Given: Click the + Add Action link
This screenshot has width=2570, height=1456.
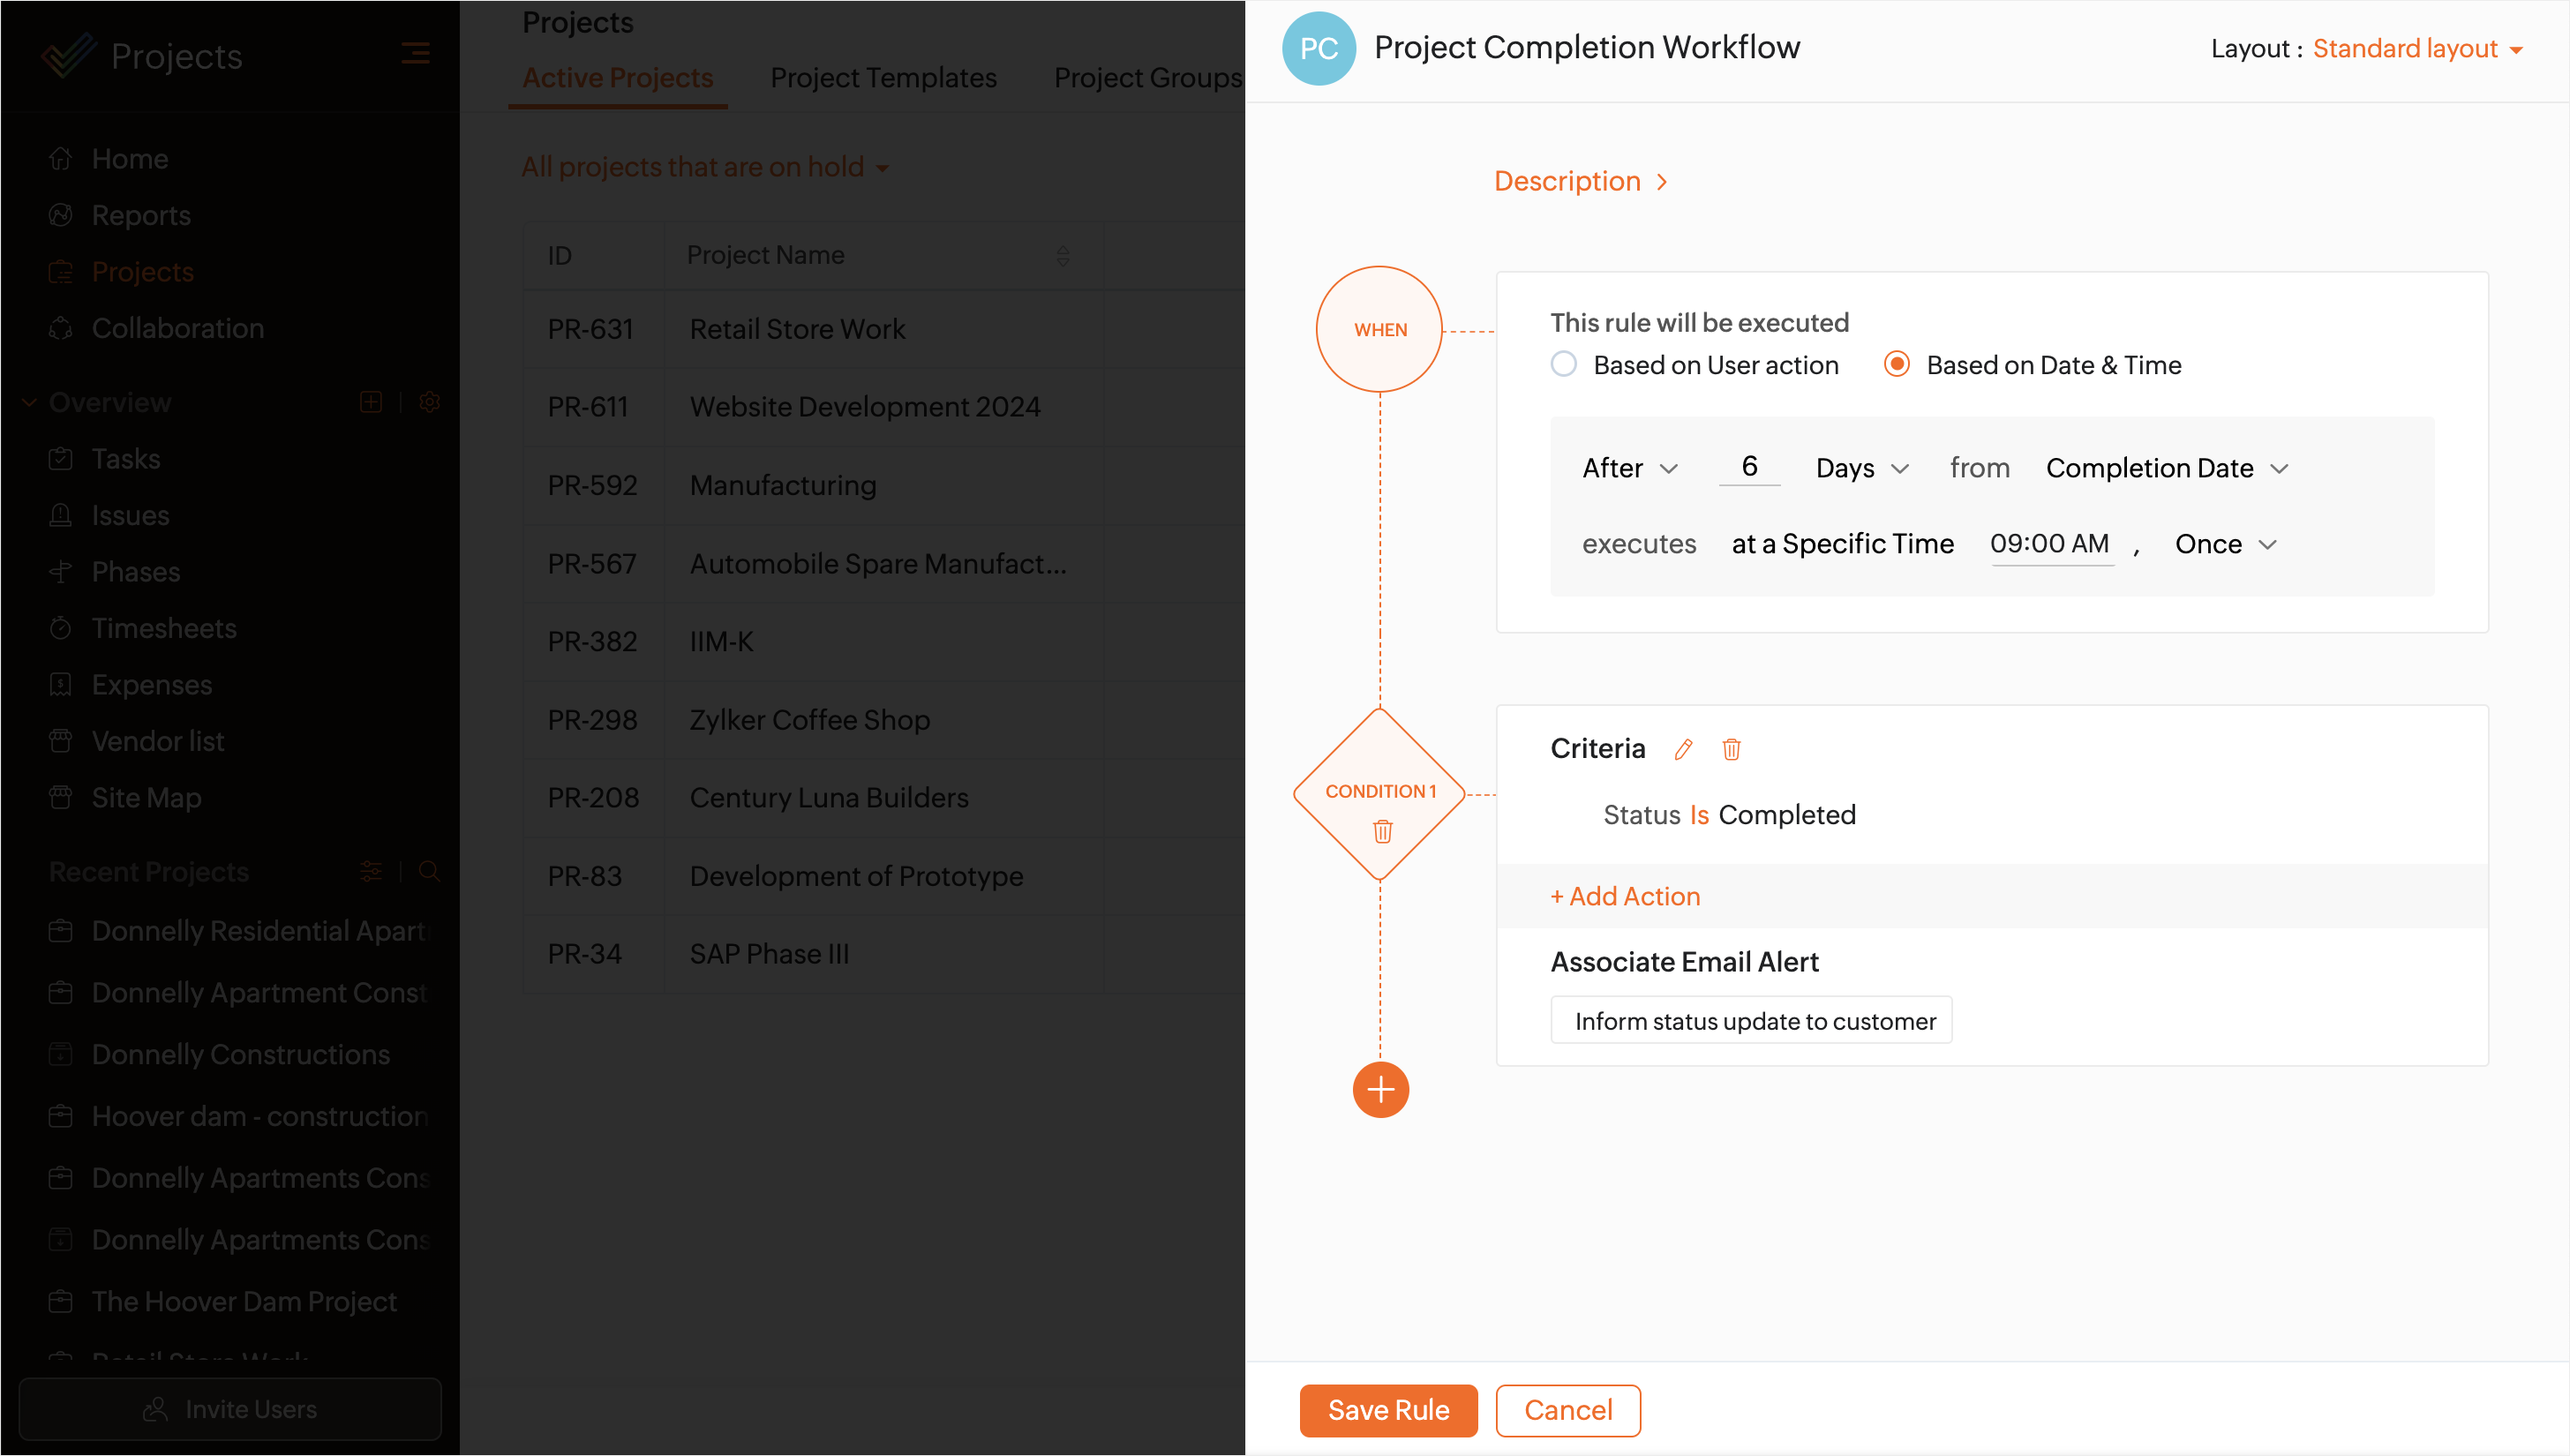Looking at the screenshot, I should coord(1625,896).
